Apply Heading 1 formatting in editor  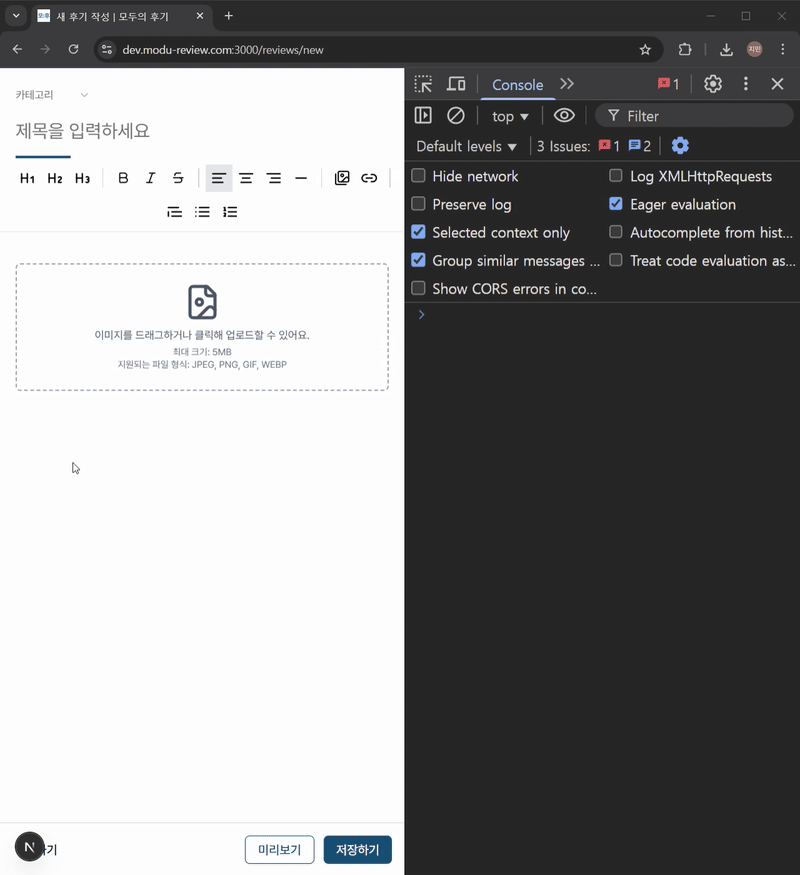point(27,179)
